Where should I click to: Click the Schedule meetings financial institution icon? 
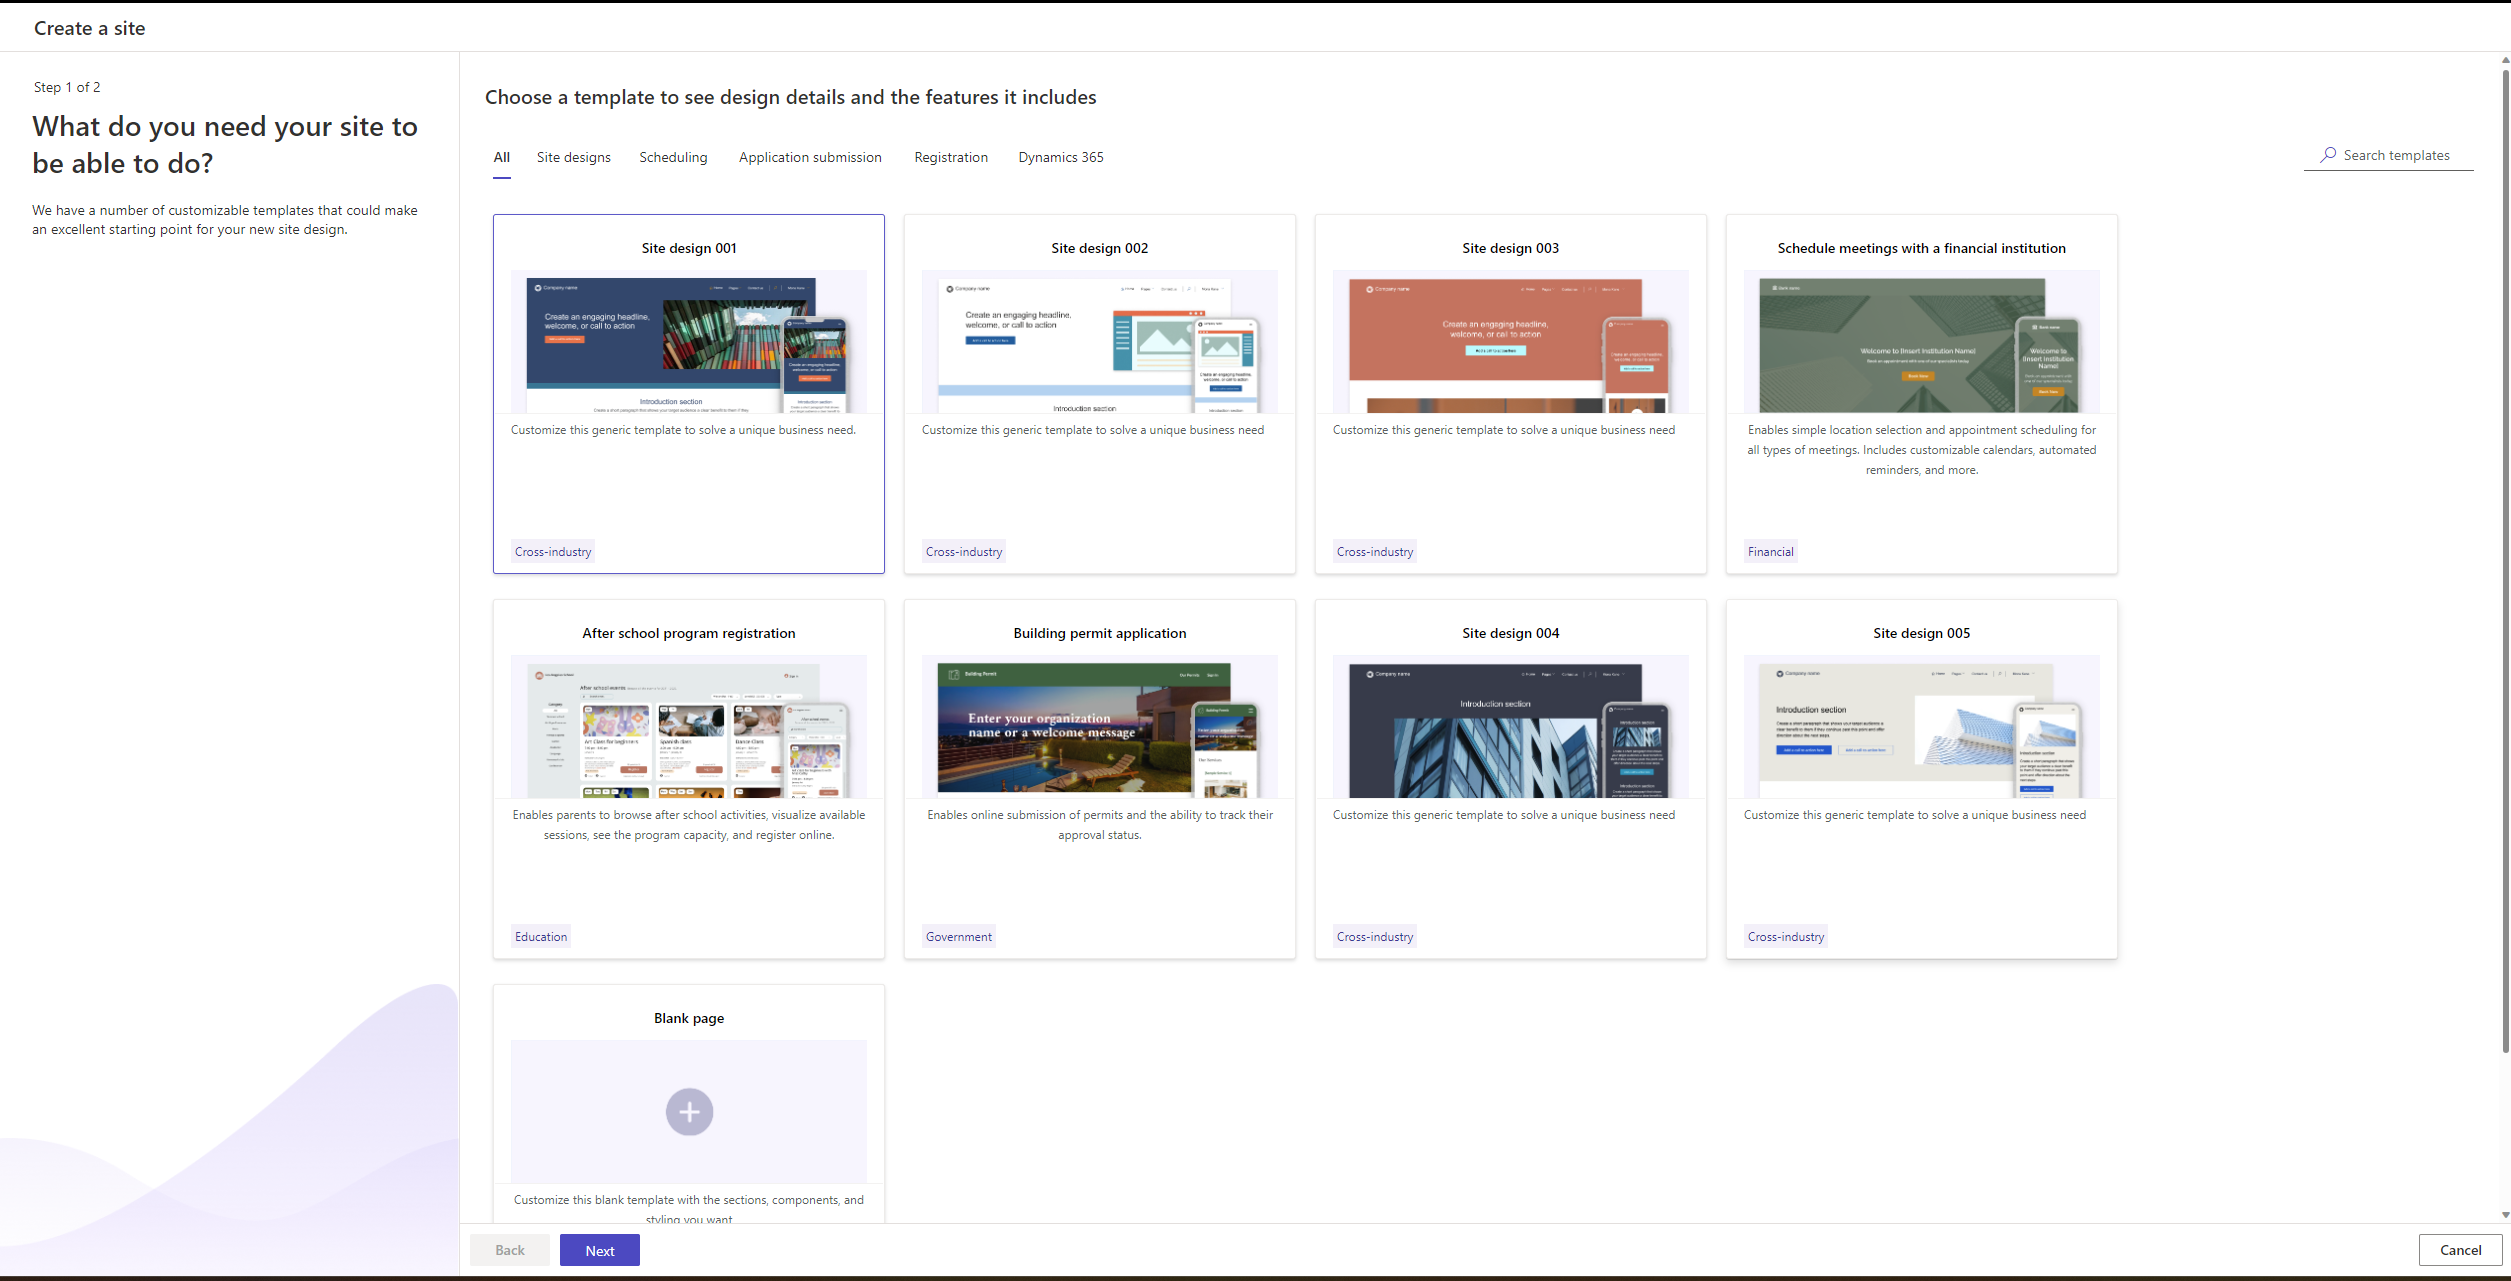click(x=1921, y=343)
